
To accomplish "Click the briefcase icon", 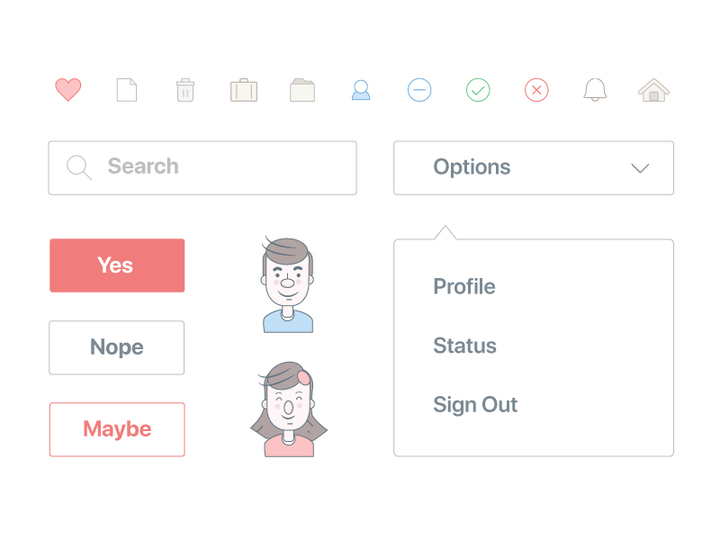I will tap(244, 91).
